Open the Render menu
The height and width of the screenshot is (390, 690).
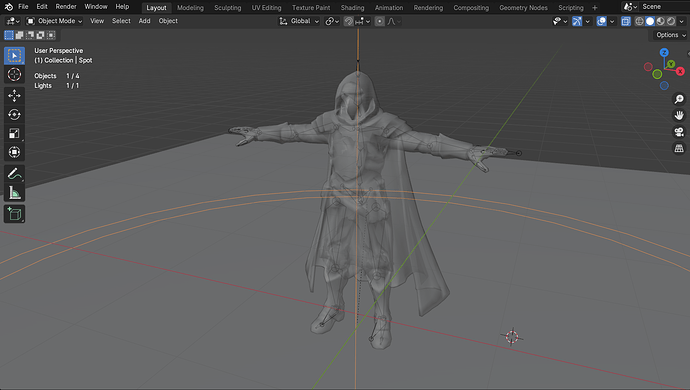(x=66, y=7)
